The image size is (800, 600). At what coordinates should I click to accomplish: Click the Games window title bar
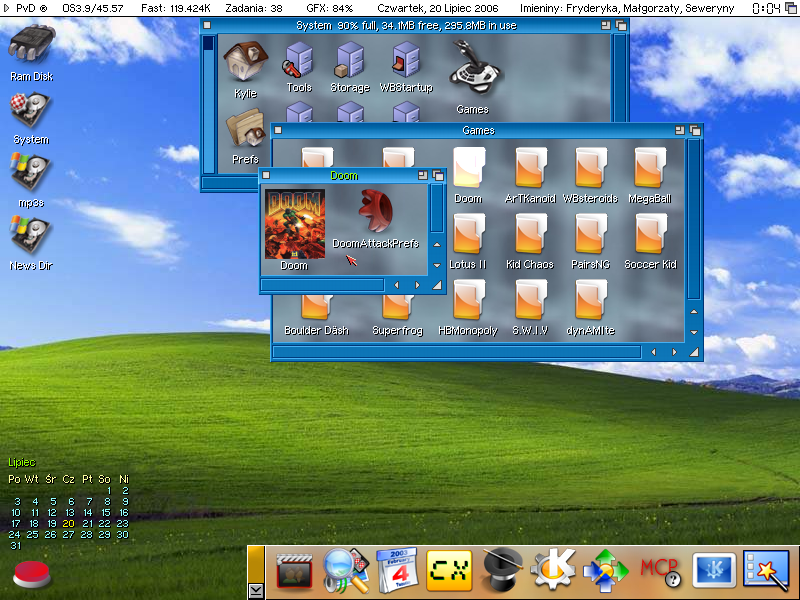pos(478,131)
